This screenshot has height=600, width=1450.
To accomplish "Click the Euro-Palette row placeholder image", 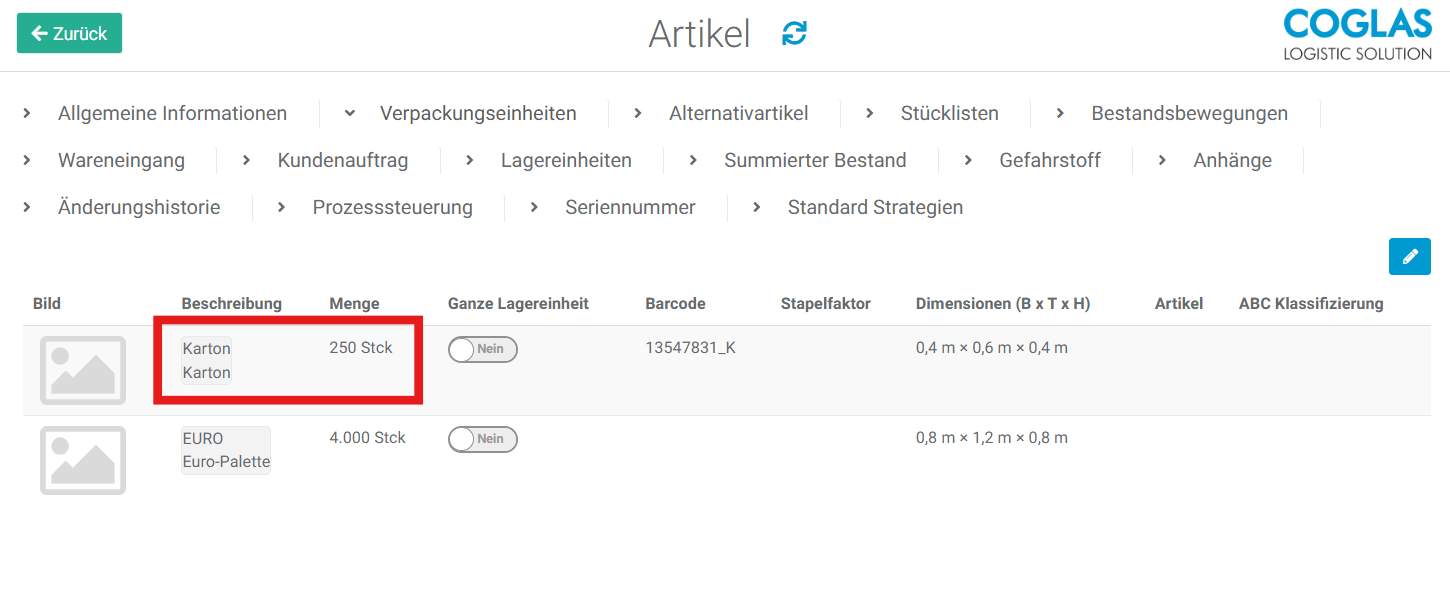I will click(x=83, y=460).
